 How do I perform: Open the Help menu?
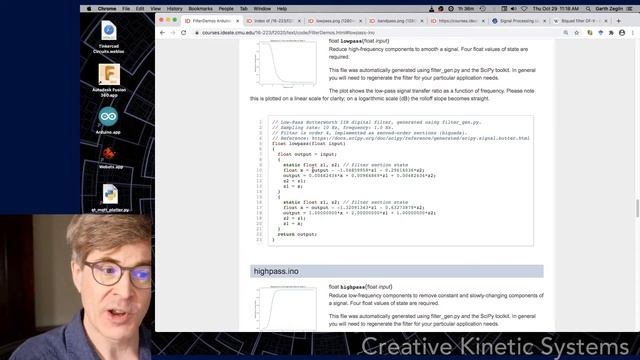282,9
